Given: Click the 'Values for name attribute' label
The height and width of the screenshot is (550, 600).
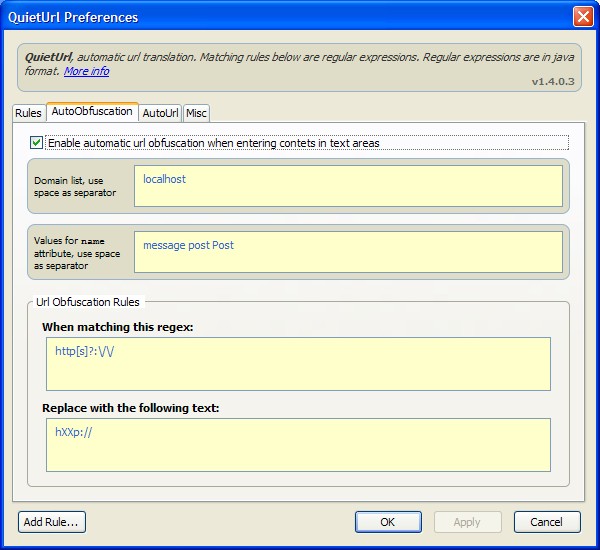Looking at the screenshot, I should tap(77, 253).
